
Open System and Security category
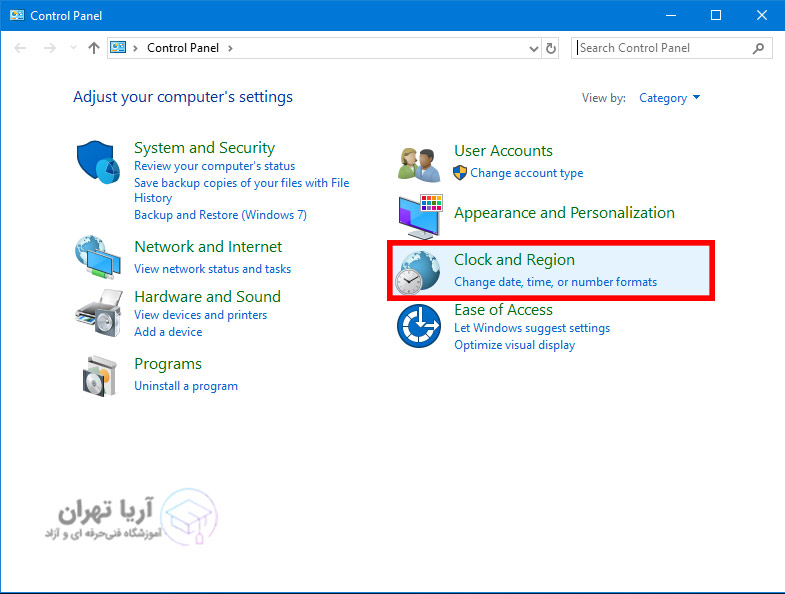[204, 148]
